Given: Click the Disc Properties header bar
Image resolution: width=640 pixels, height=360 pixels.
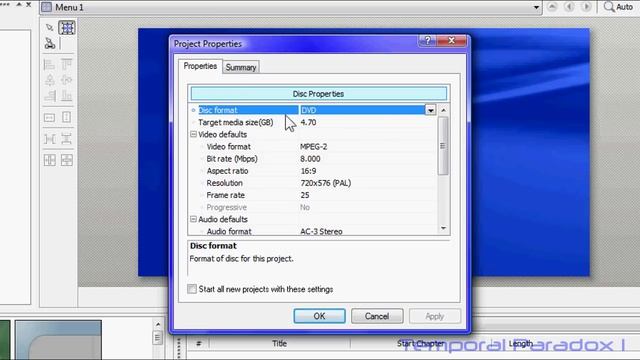Looking at the screenshot, I should (319, 94).
